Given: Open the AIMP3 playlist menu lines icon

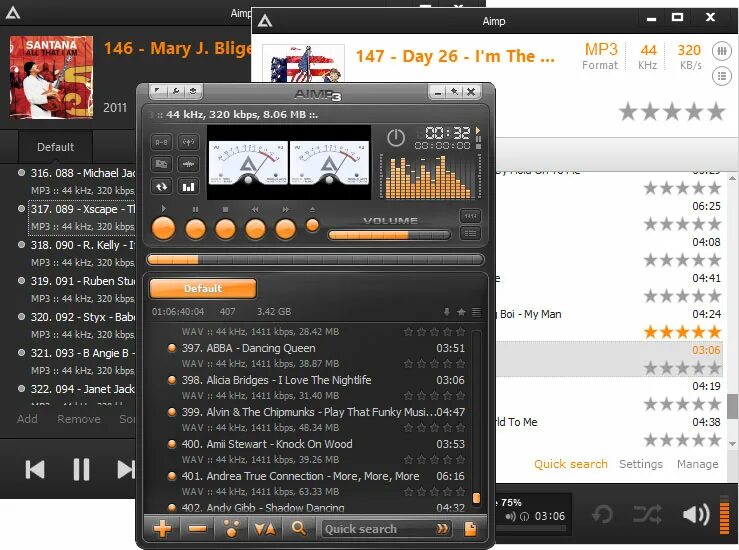Looking at the screenshot, I should (x=476, y=312).
